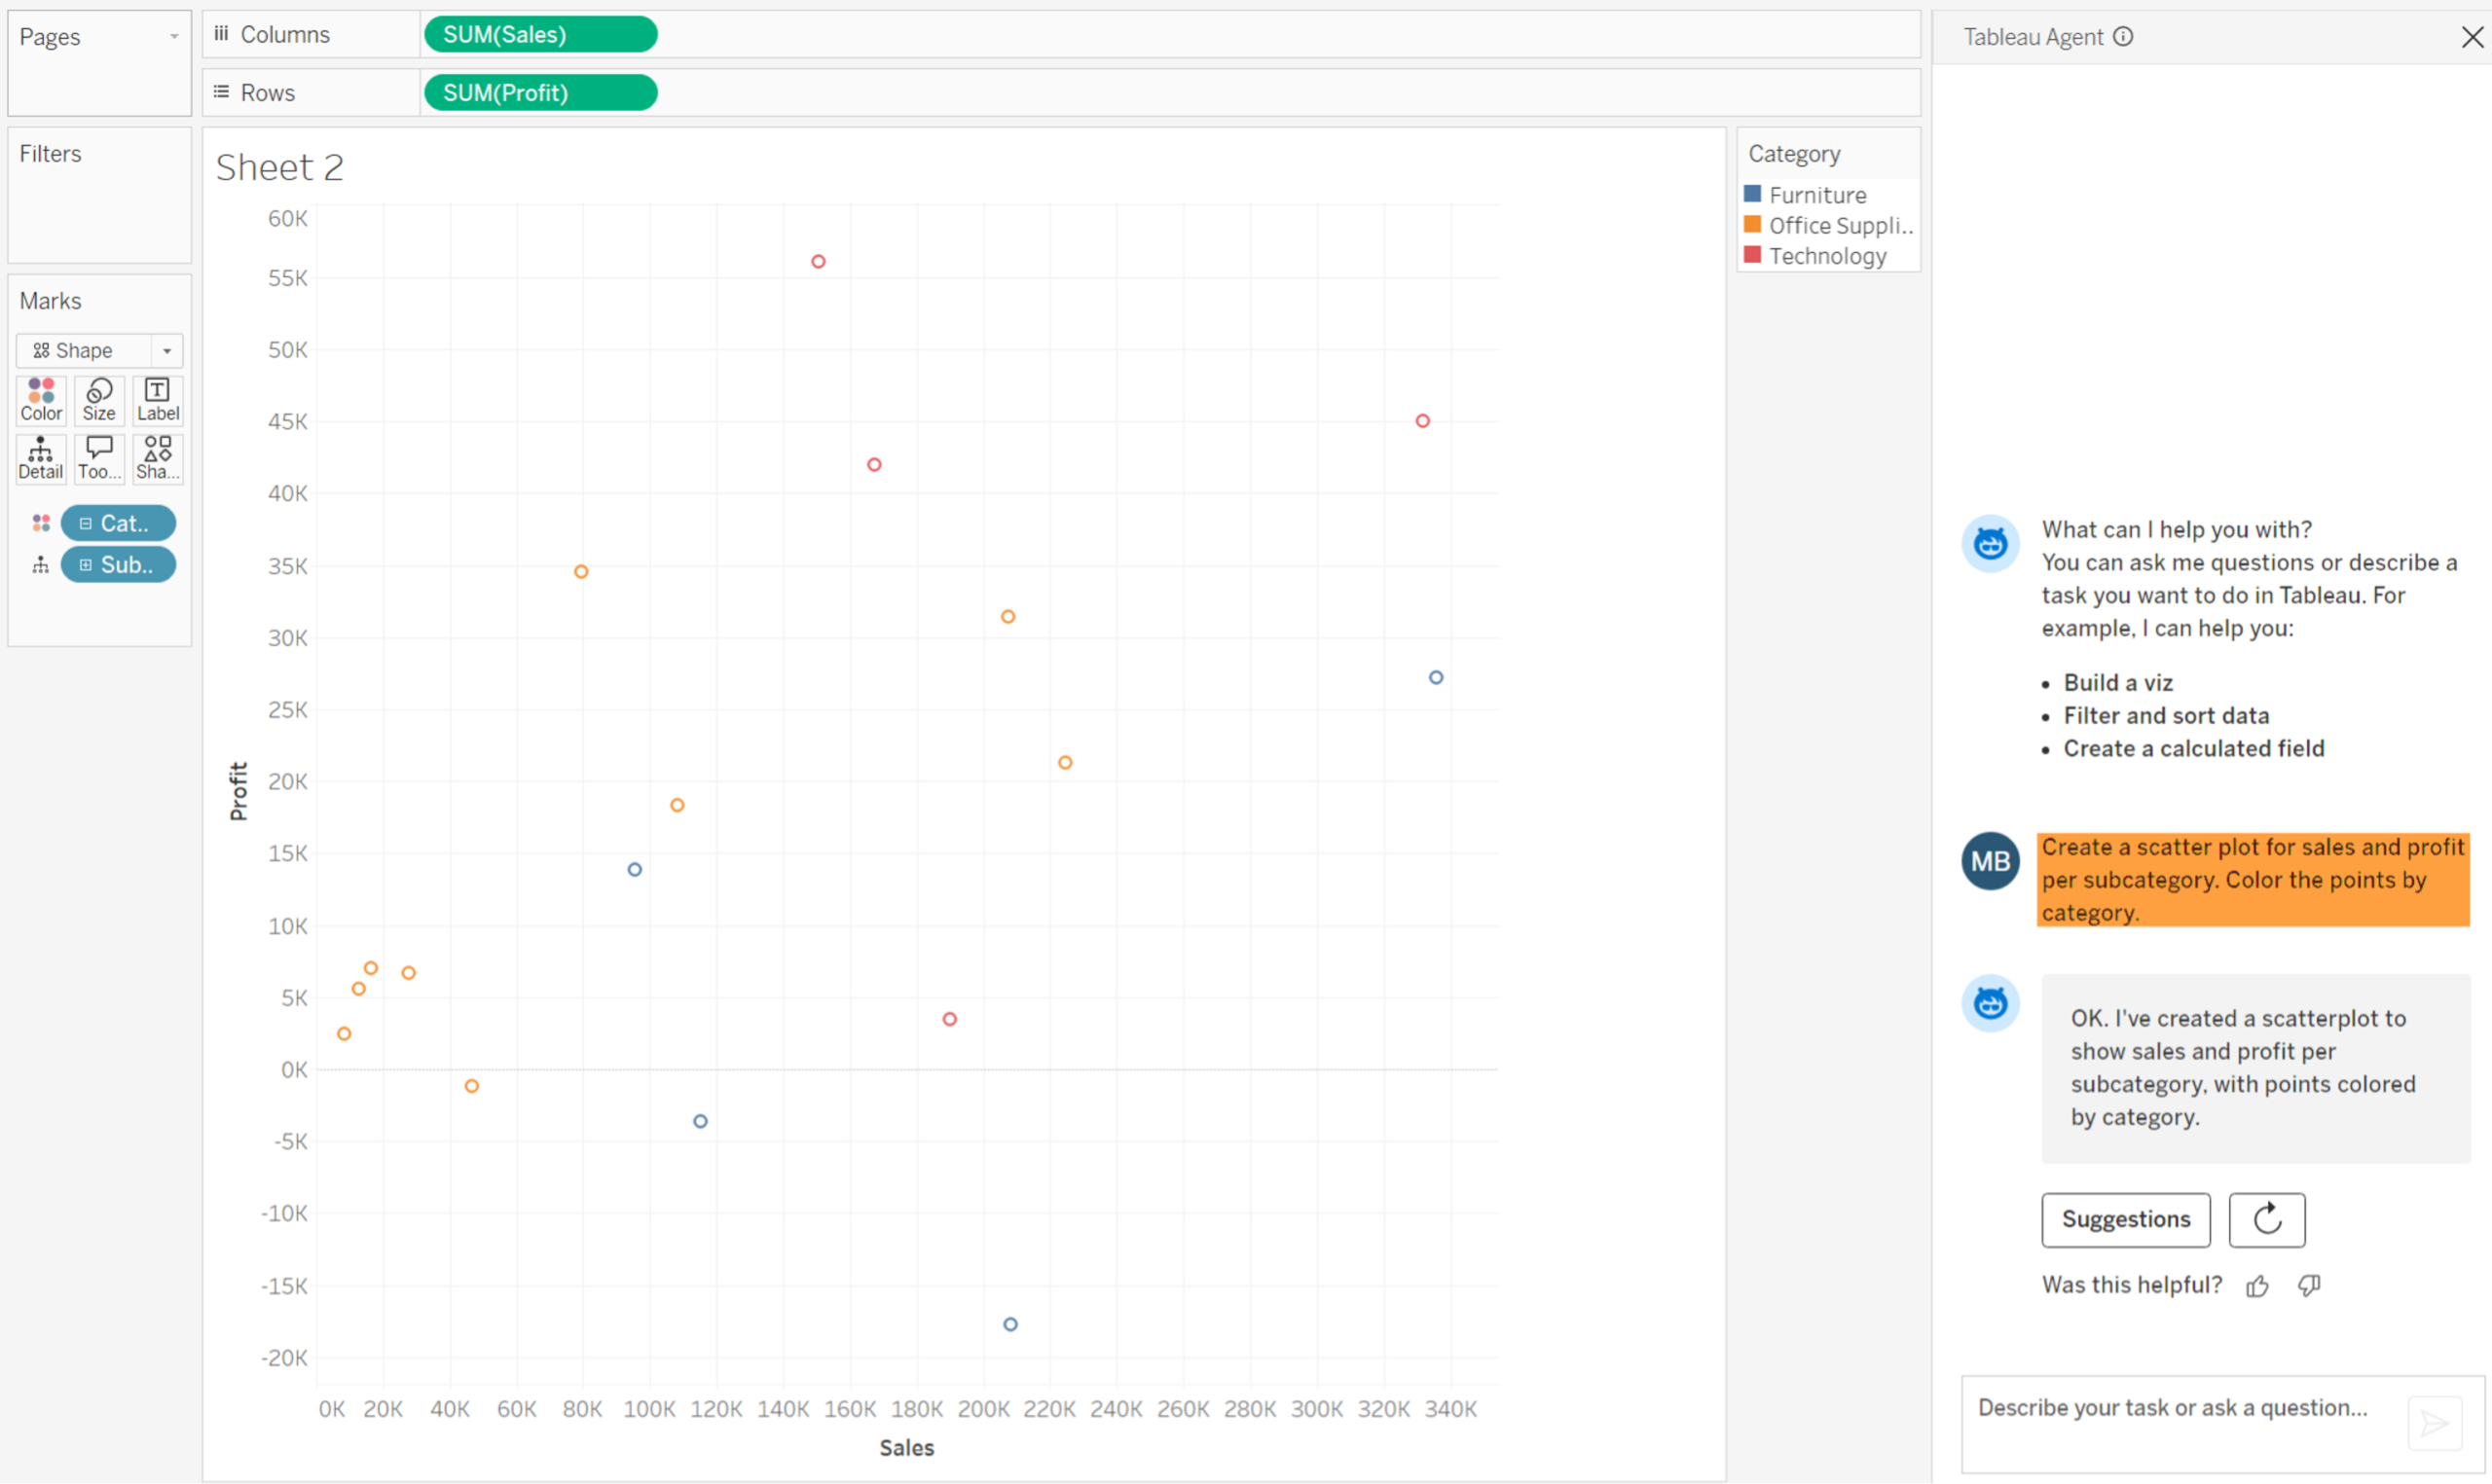Viewport: 2492px width, 1484px height.
Task: Select the SUM(Profit) pill in Rows
Action: pos(540,93)
